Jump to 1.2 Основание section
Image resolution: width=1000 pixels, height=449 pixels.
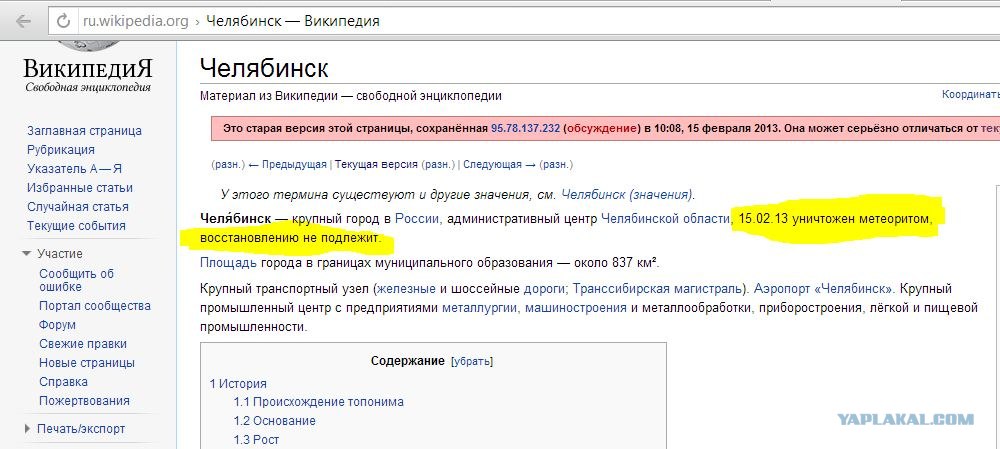[274, 421]
